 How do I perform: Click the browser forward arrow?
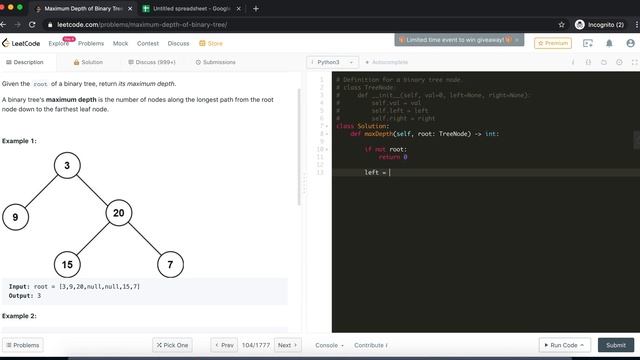click(18, 24)
